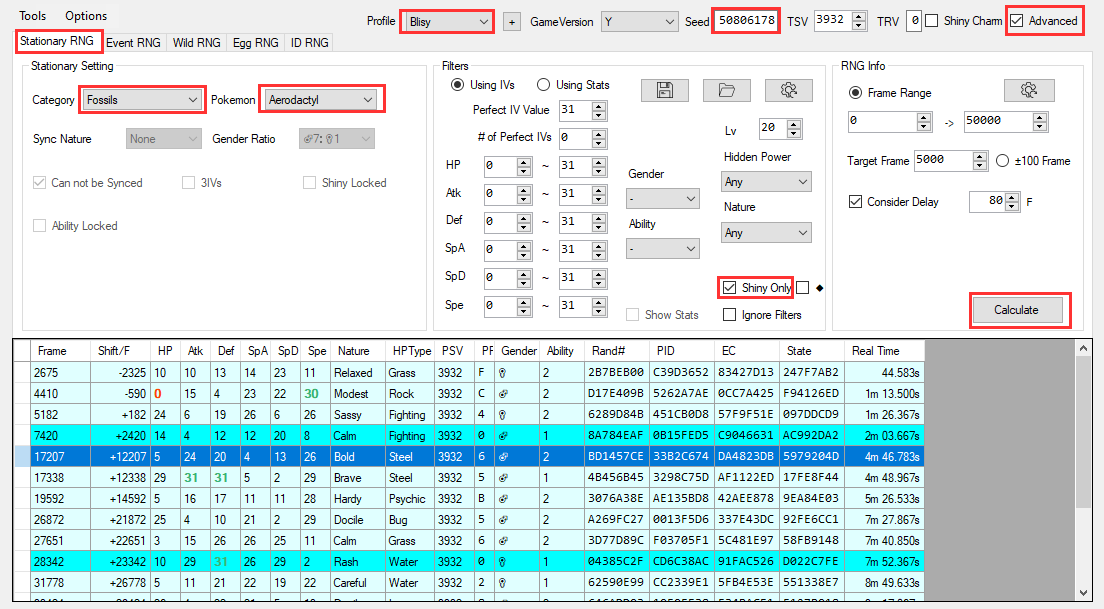The height and width of the screenshot is (609, 1104).
Task: Click the TRV value field
Action: [914, 21]
